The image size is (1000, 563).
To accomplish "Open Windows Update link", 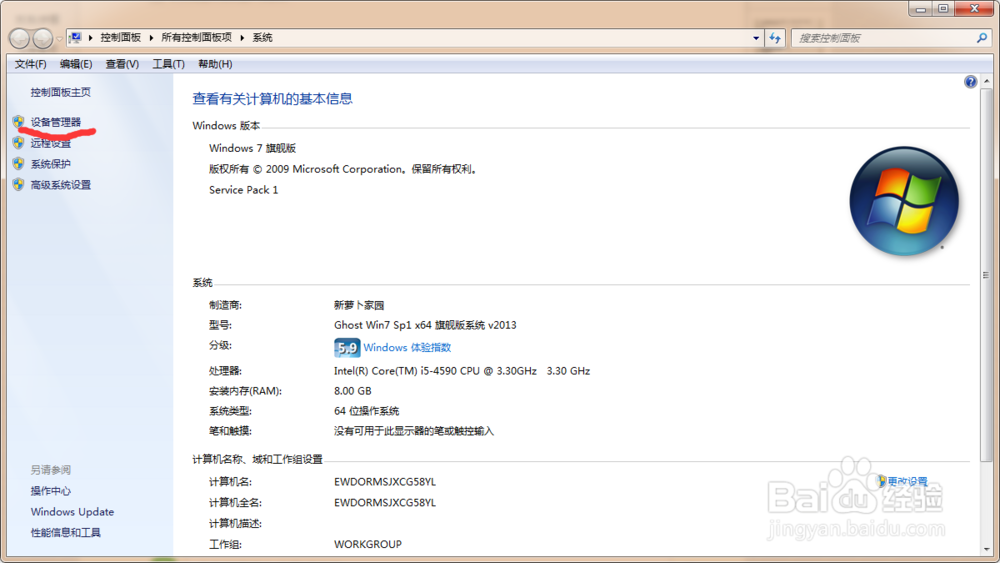I will 72,512.
